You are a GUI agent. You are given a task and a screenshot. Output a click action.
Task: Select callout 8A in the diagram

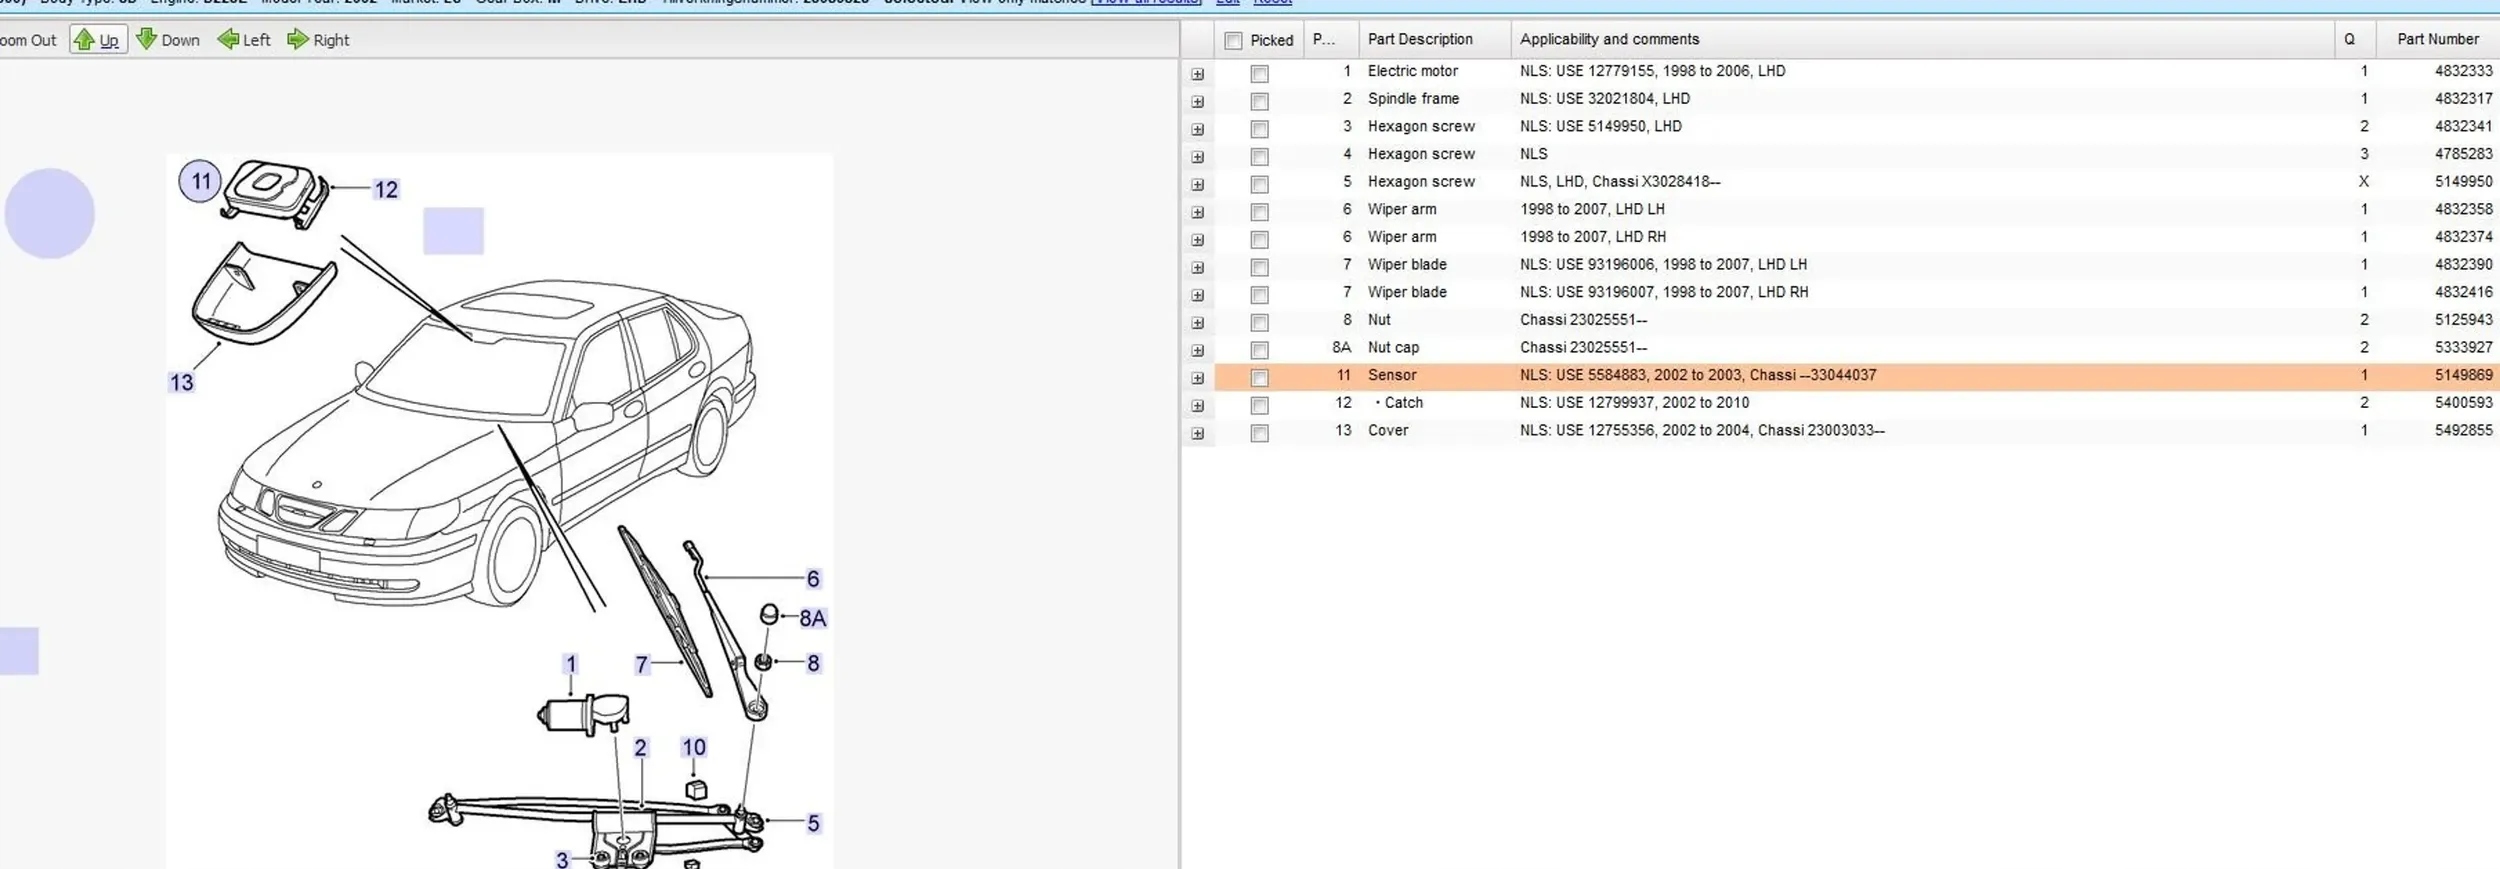pyautogui.click(x=813, y=618)
